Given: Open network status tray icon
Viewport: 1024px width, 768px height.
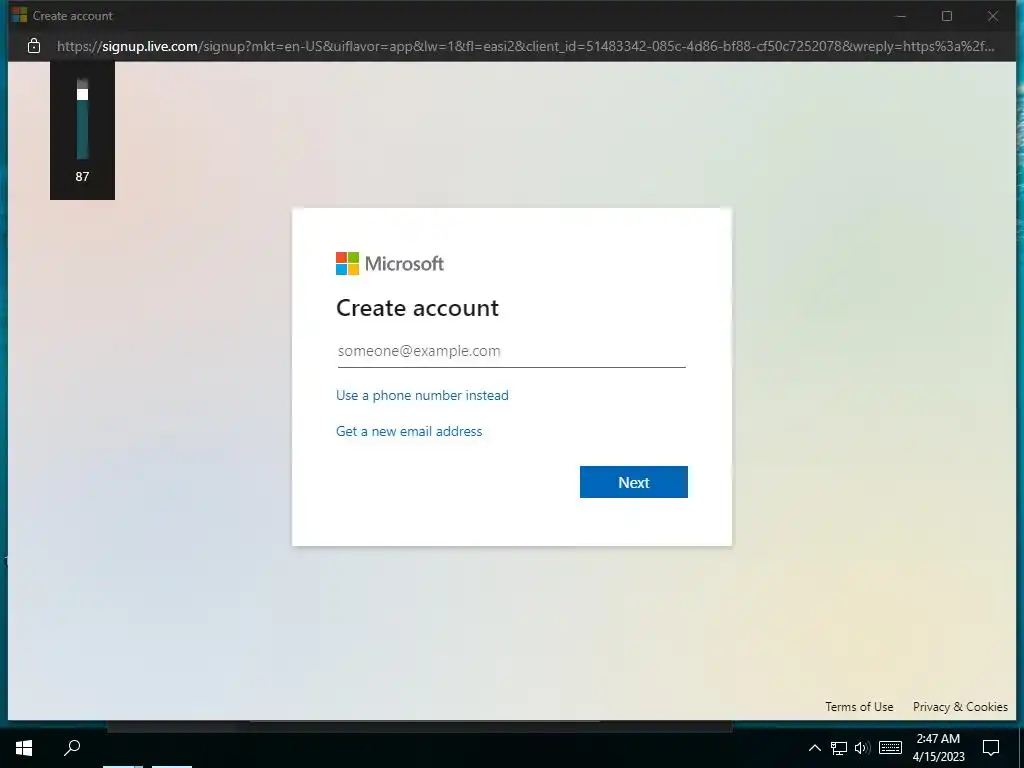Looking at the screenshot, I should (839, 748).
